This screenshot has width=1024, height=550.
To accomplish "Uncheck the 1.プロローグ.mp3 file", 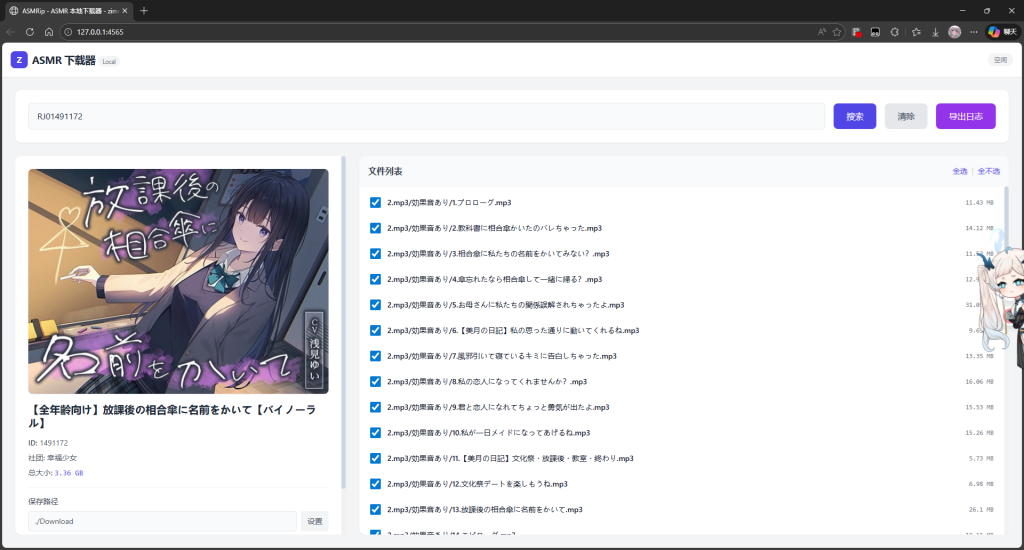I will (376, 202).
